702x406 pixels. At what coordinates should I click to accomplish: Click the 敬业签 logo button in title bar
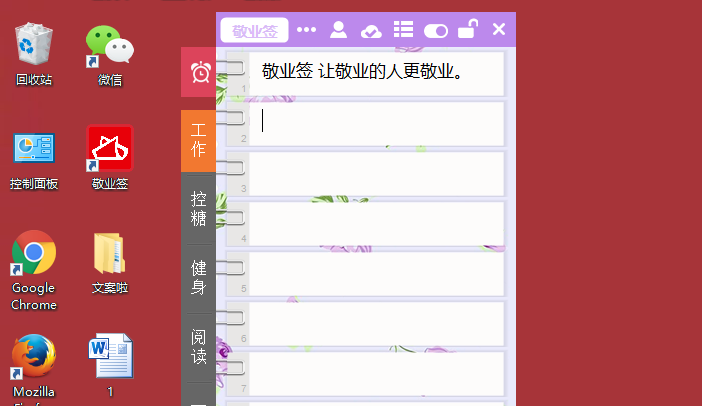click(254, 30)
